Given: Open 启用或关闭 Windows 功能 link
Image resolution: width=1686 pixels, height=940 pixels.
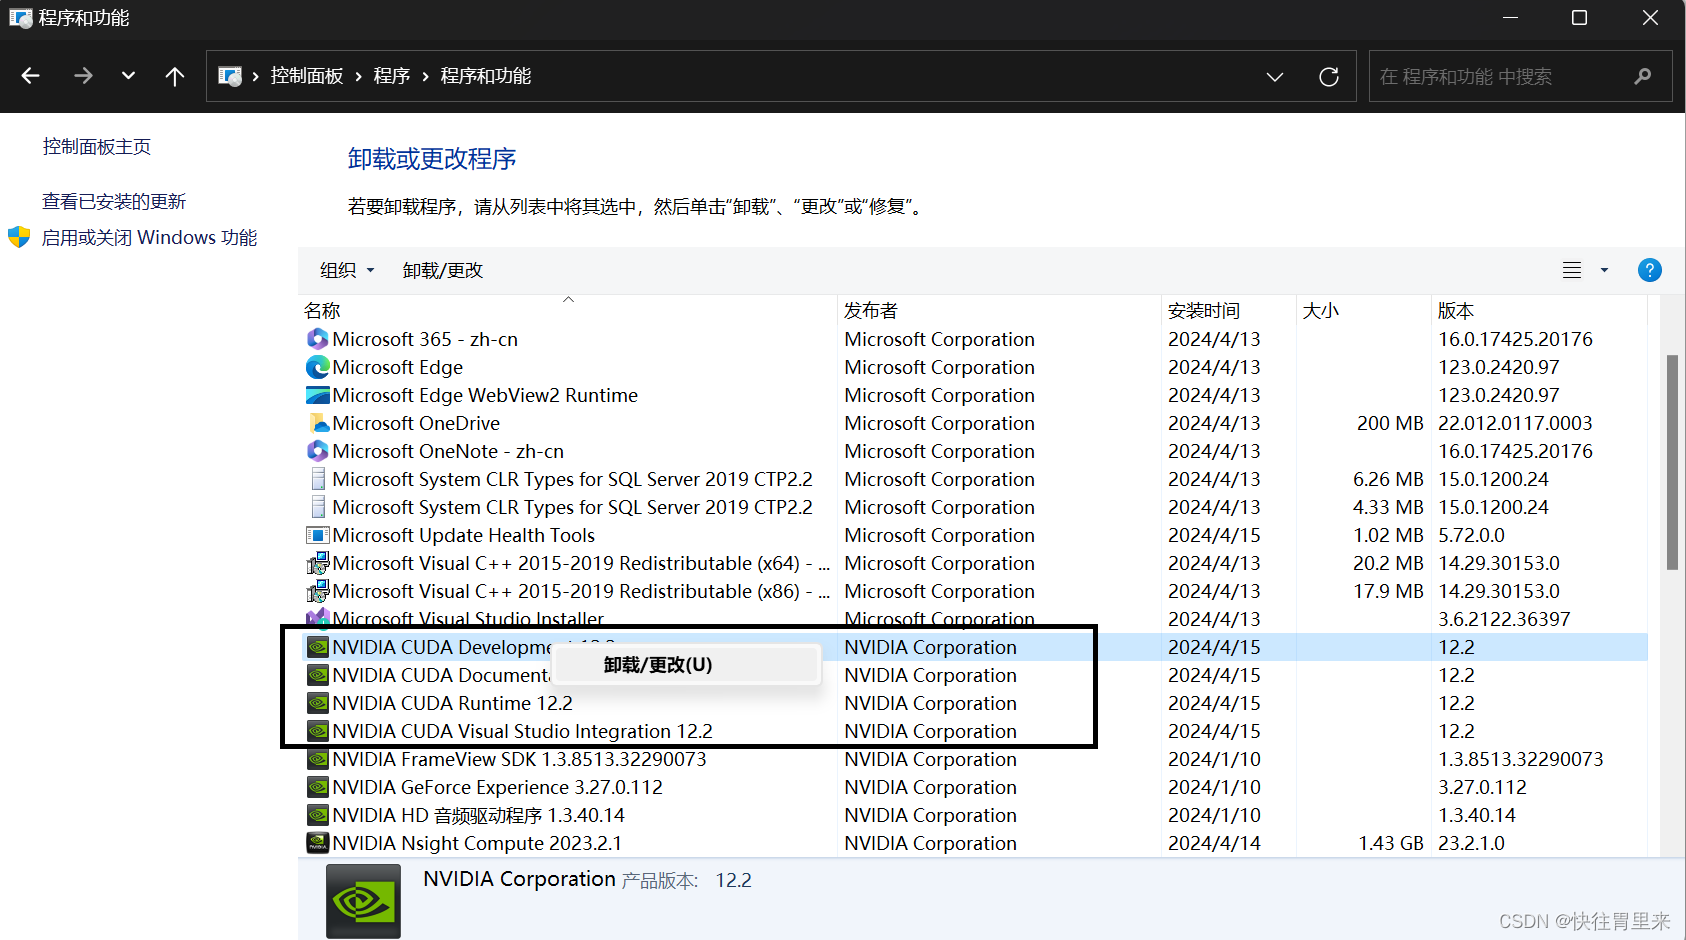Looking at the screenshot, I should (149, 238).
